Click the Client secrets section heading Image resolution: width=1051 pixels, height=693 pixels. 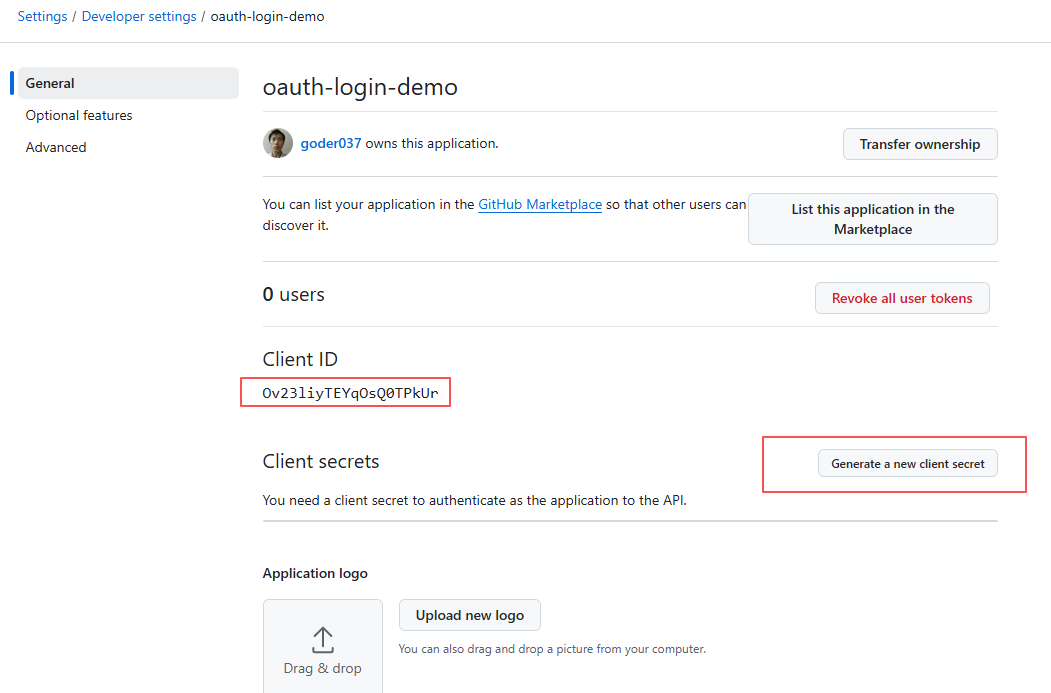pyautogui.click(x=321, y=461)
